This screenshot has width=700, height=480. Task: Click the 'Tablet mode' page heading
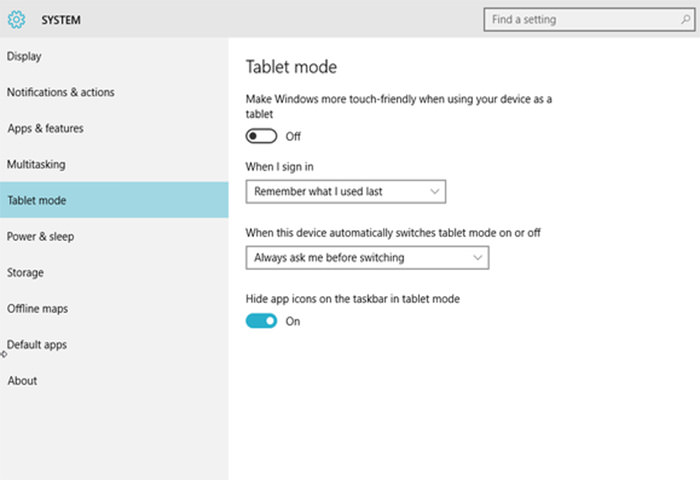[291, 67]
